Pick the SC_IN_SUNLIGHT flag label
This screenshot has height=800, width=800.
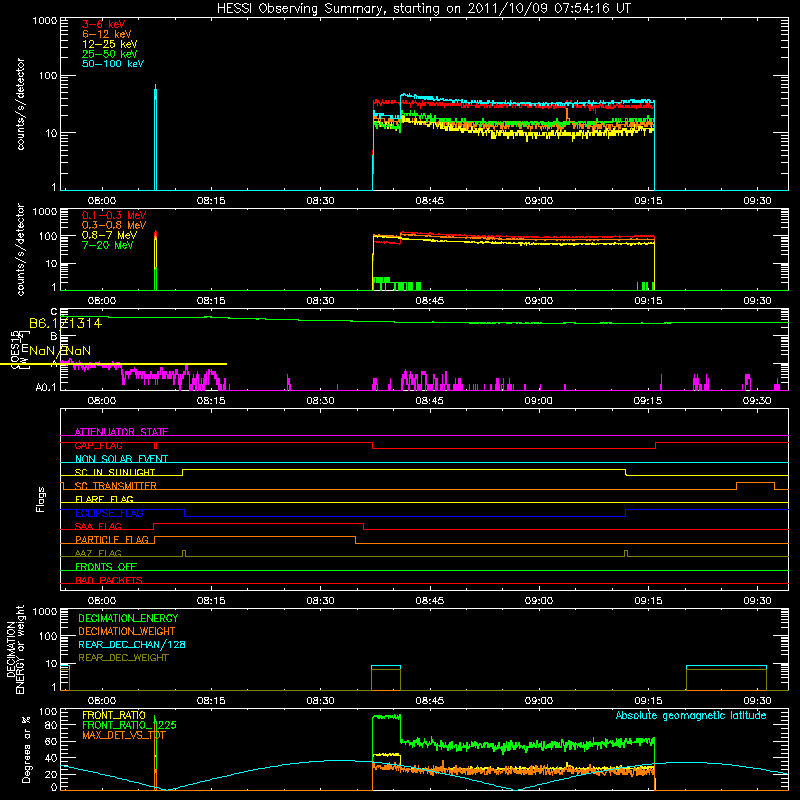coord(115,472)
